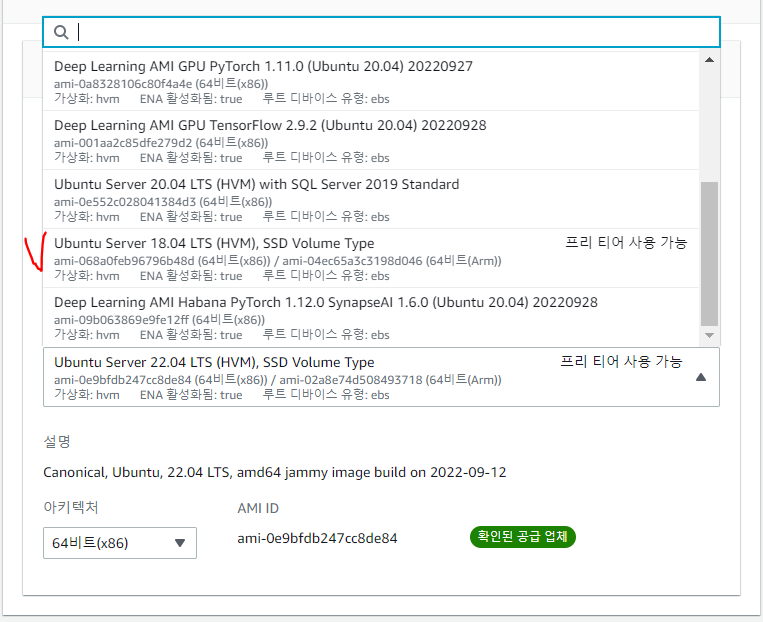Click the scroll-down arrow of the AMI list
The image size is (763, 622).
[709, 335]
